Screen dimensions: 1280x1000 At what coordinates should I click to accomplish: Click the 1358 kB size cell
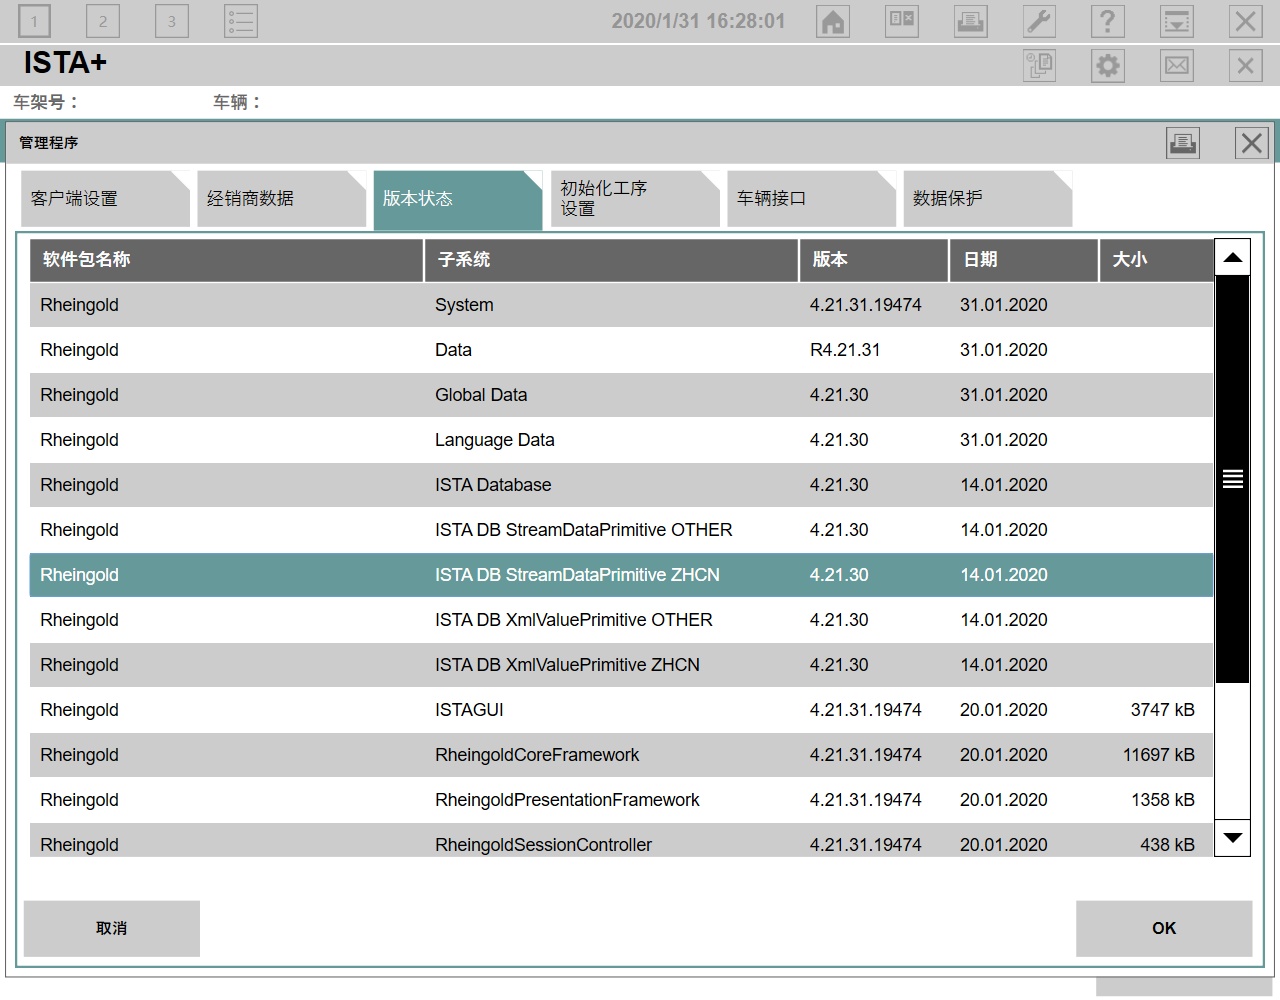[1163, 800]
